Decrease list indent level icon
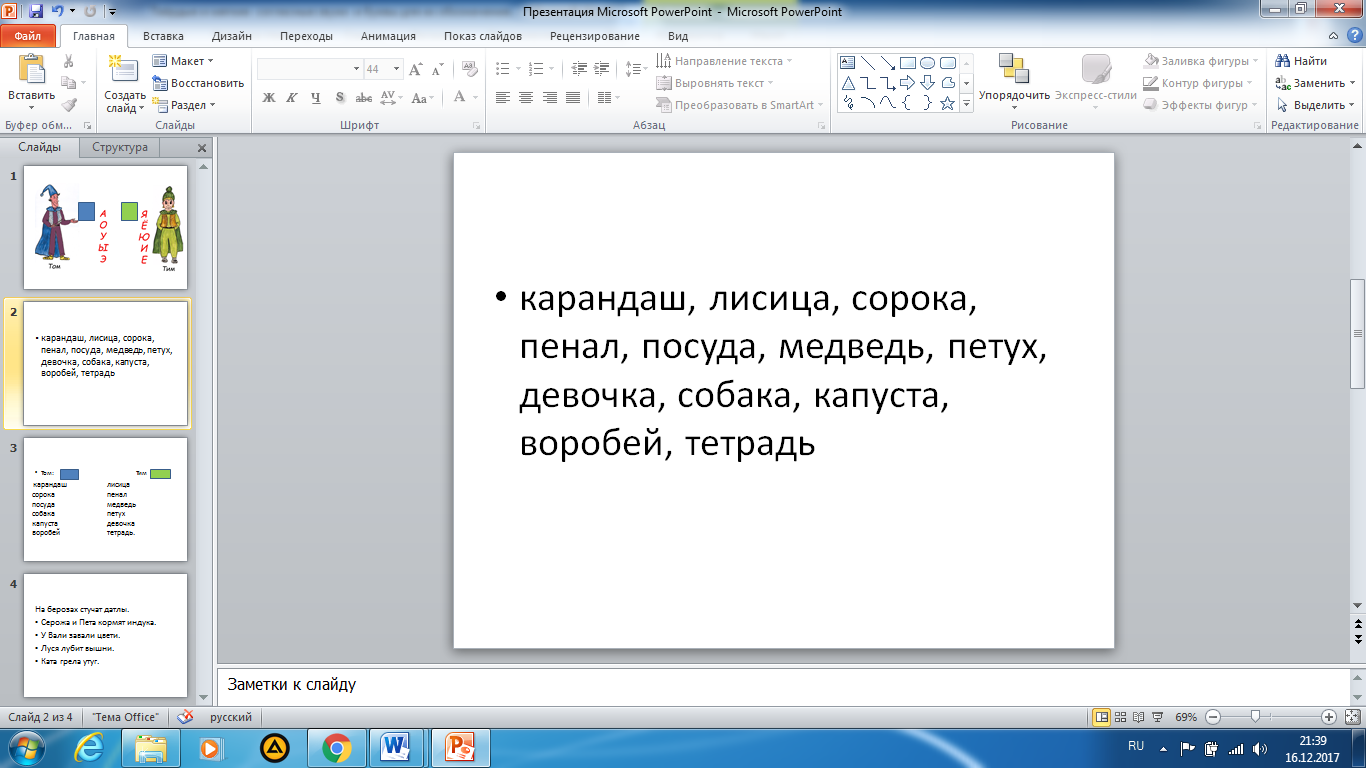 [x=579, y=69]
